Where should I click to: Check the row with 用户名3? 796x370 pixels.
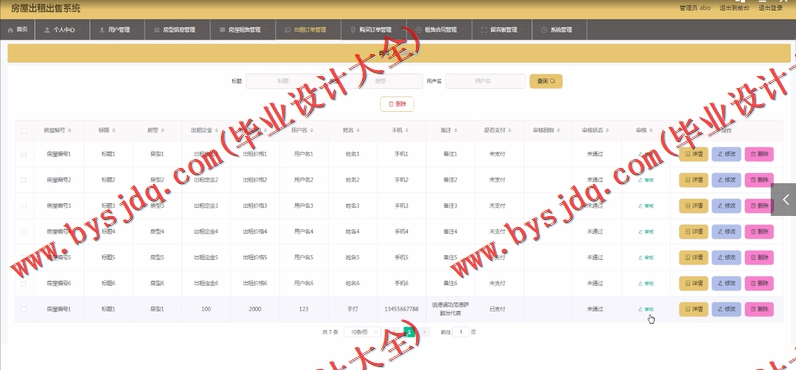[x=24, y=206]
